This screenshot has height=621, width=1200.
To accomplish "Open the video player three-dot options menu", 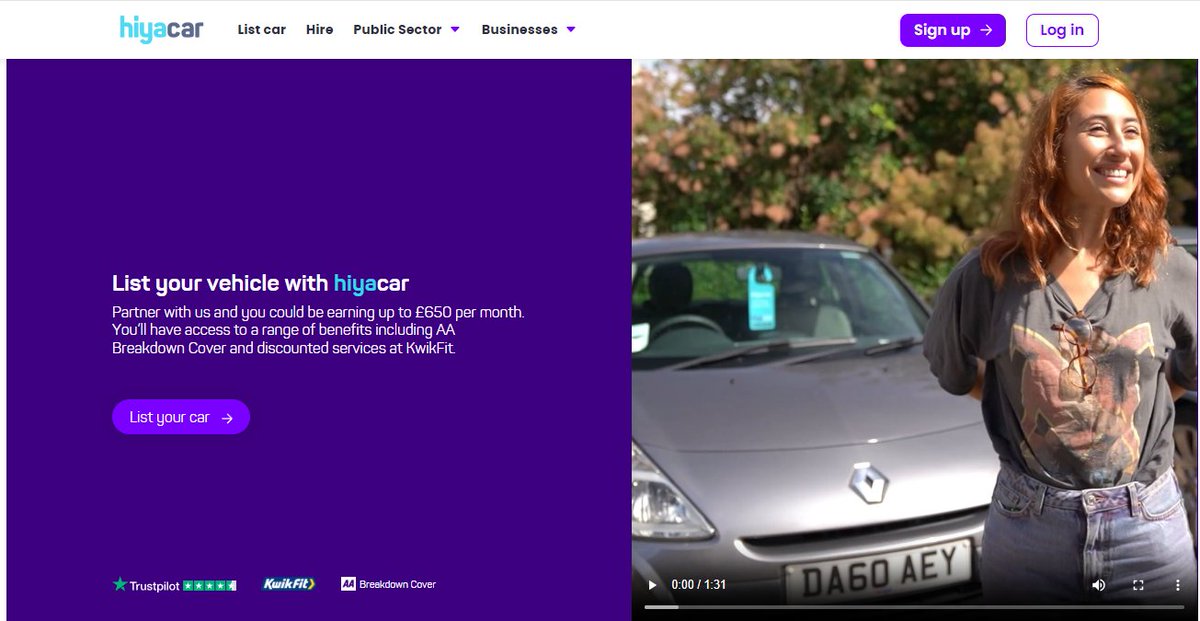I will click(x=1177, y=585).
